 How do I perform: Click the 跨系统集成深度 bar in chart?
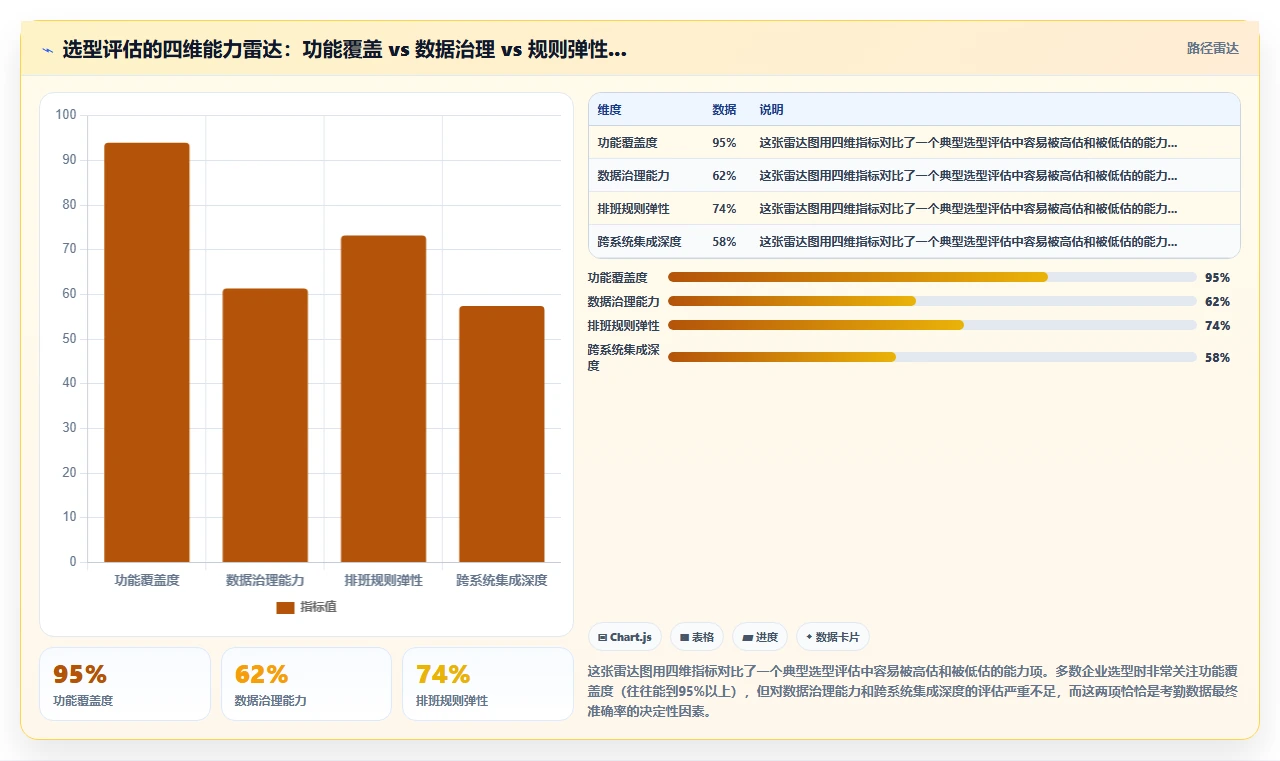click(501, 434)
